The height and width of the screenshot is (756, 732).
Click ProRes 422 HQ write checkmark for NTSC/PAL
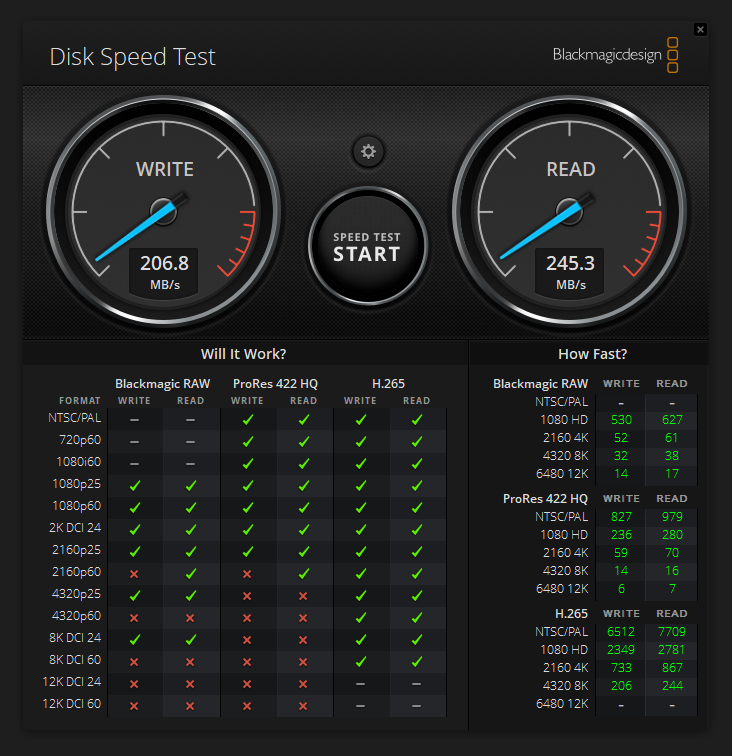247,418
